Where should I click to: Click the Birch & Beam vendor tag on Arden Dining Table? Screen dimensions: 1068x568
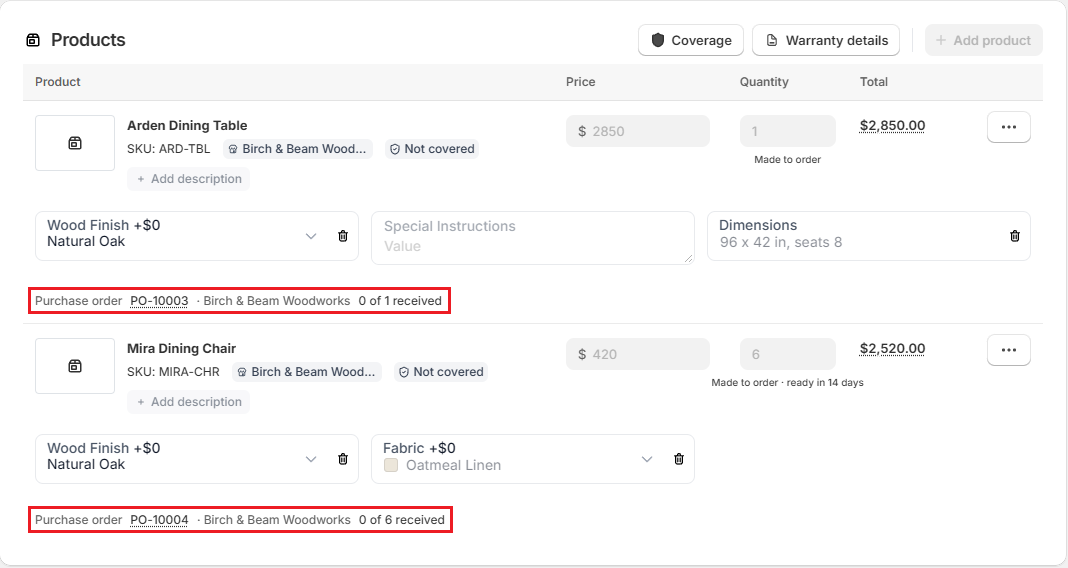point(298,149)
